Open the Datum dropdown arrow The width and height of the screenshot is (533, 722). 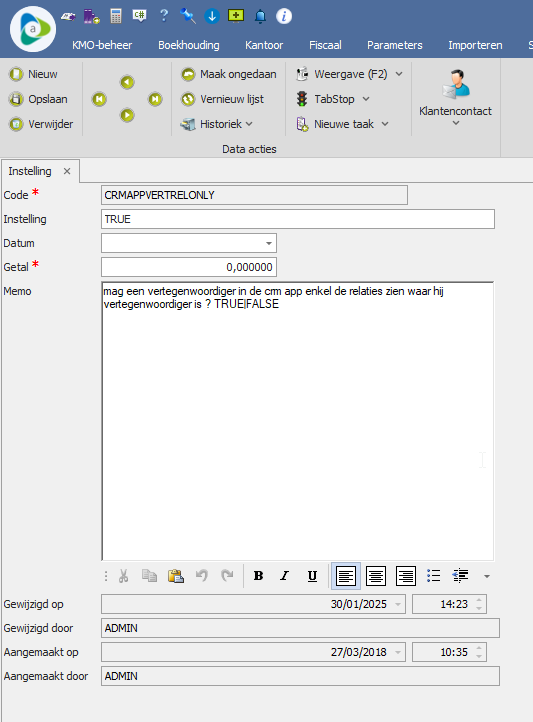point(269,243)
